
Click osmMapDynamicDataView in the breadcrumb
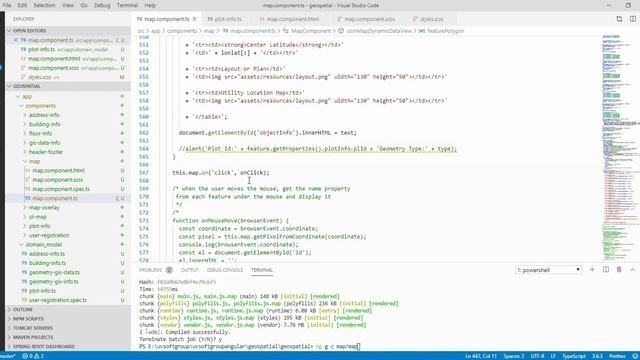pyautogui.click(x=379, y=31)
